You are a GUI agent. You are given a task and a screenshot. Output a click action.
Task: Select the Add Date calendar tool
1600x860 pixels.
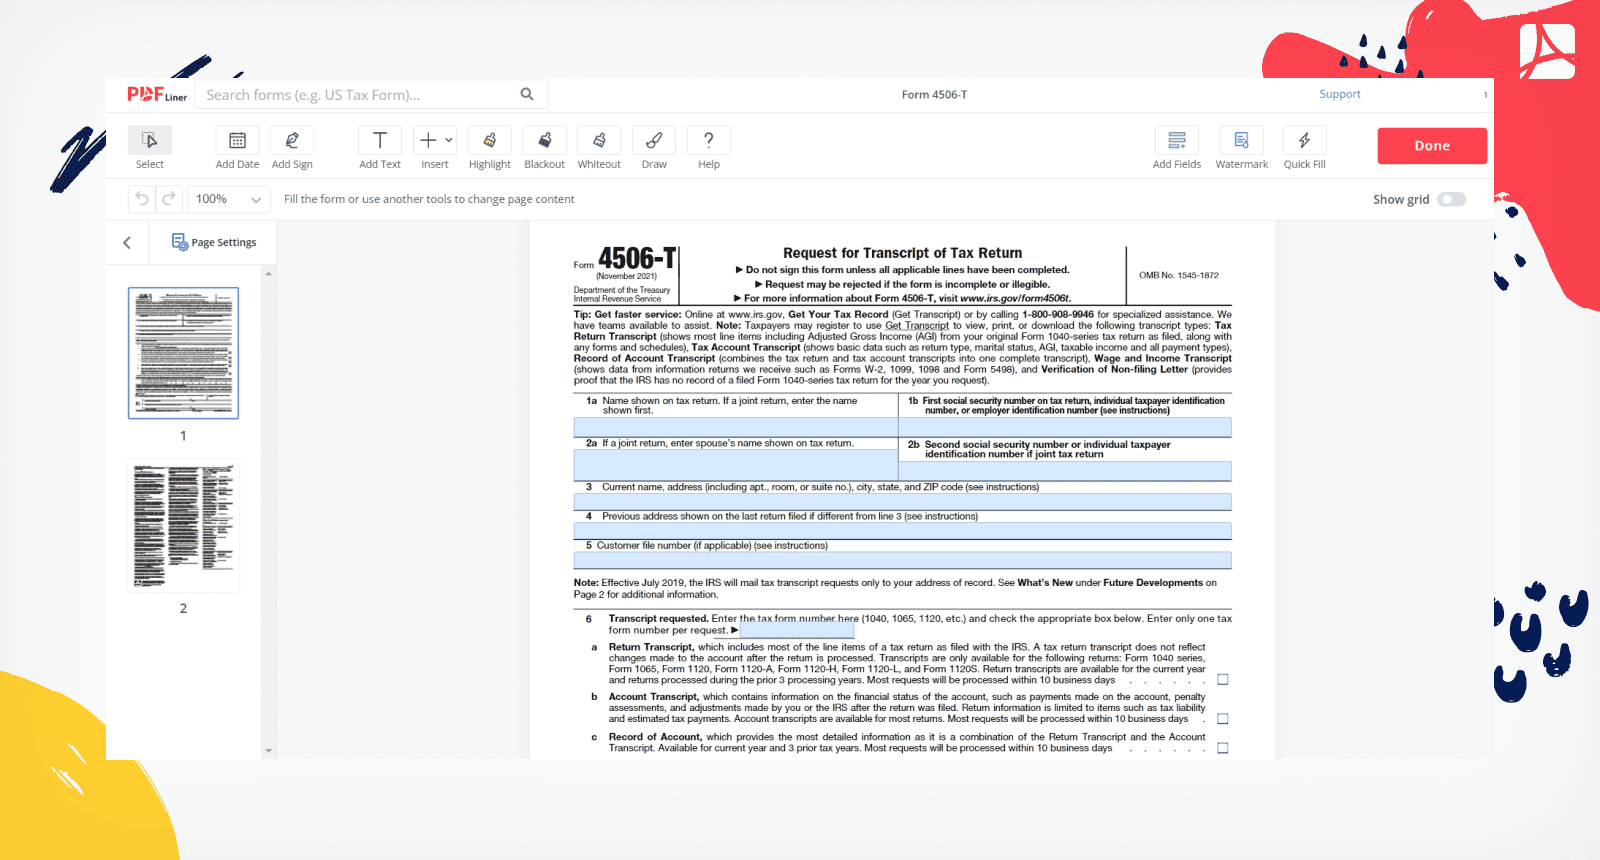click(x=237, y=141)
